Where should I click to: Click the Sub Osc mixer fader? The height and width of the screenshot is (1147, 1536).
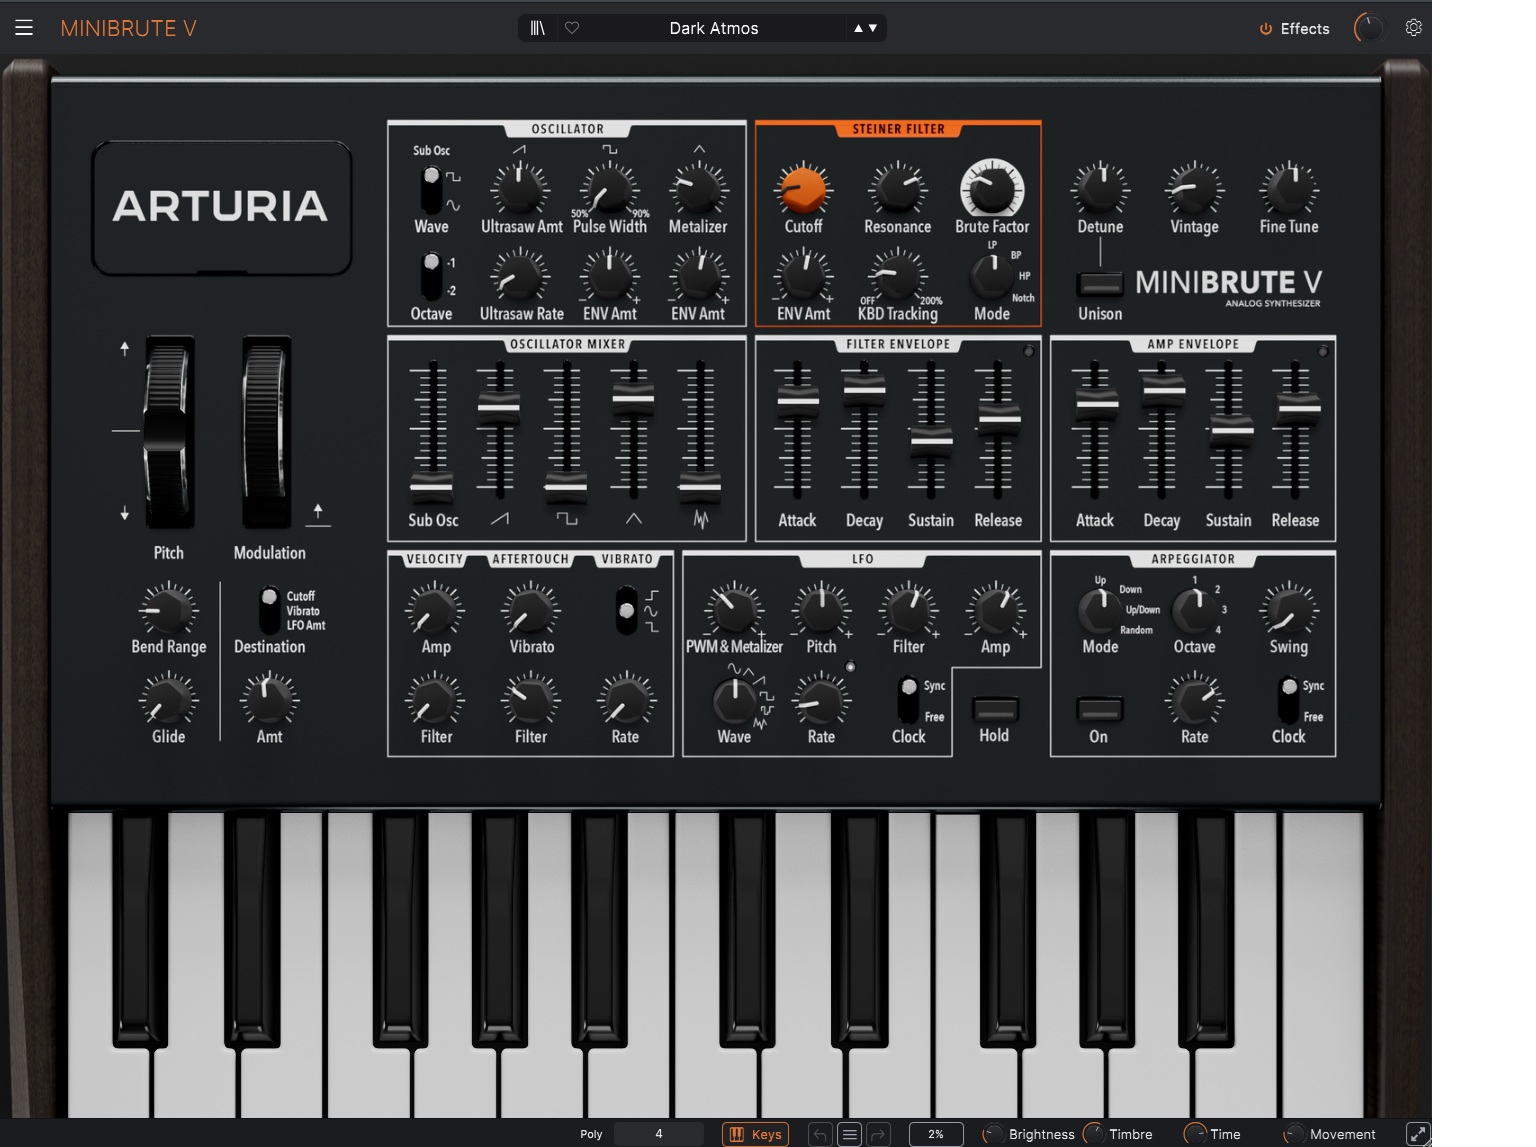tap(431, 488)
